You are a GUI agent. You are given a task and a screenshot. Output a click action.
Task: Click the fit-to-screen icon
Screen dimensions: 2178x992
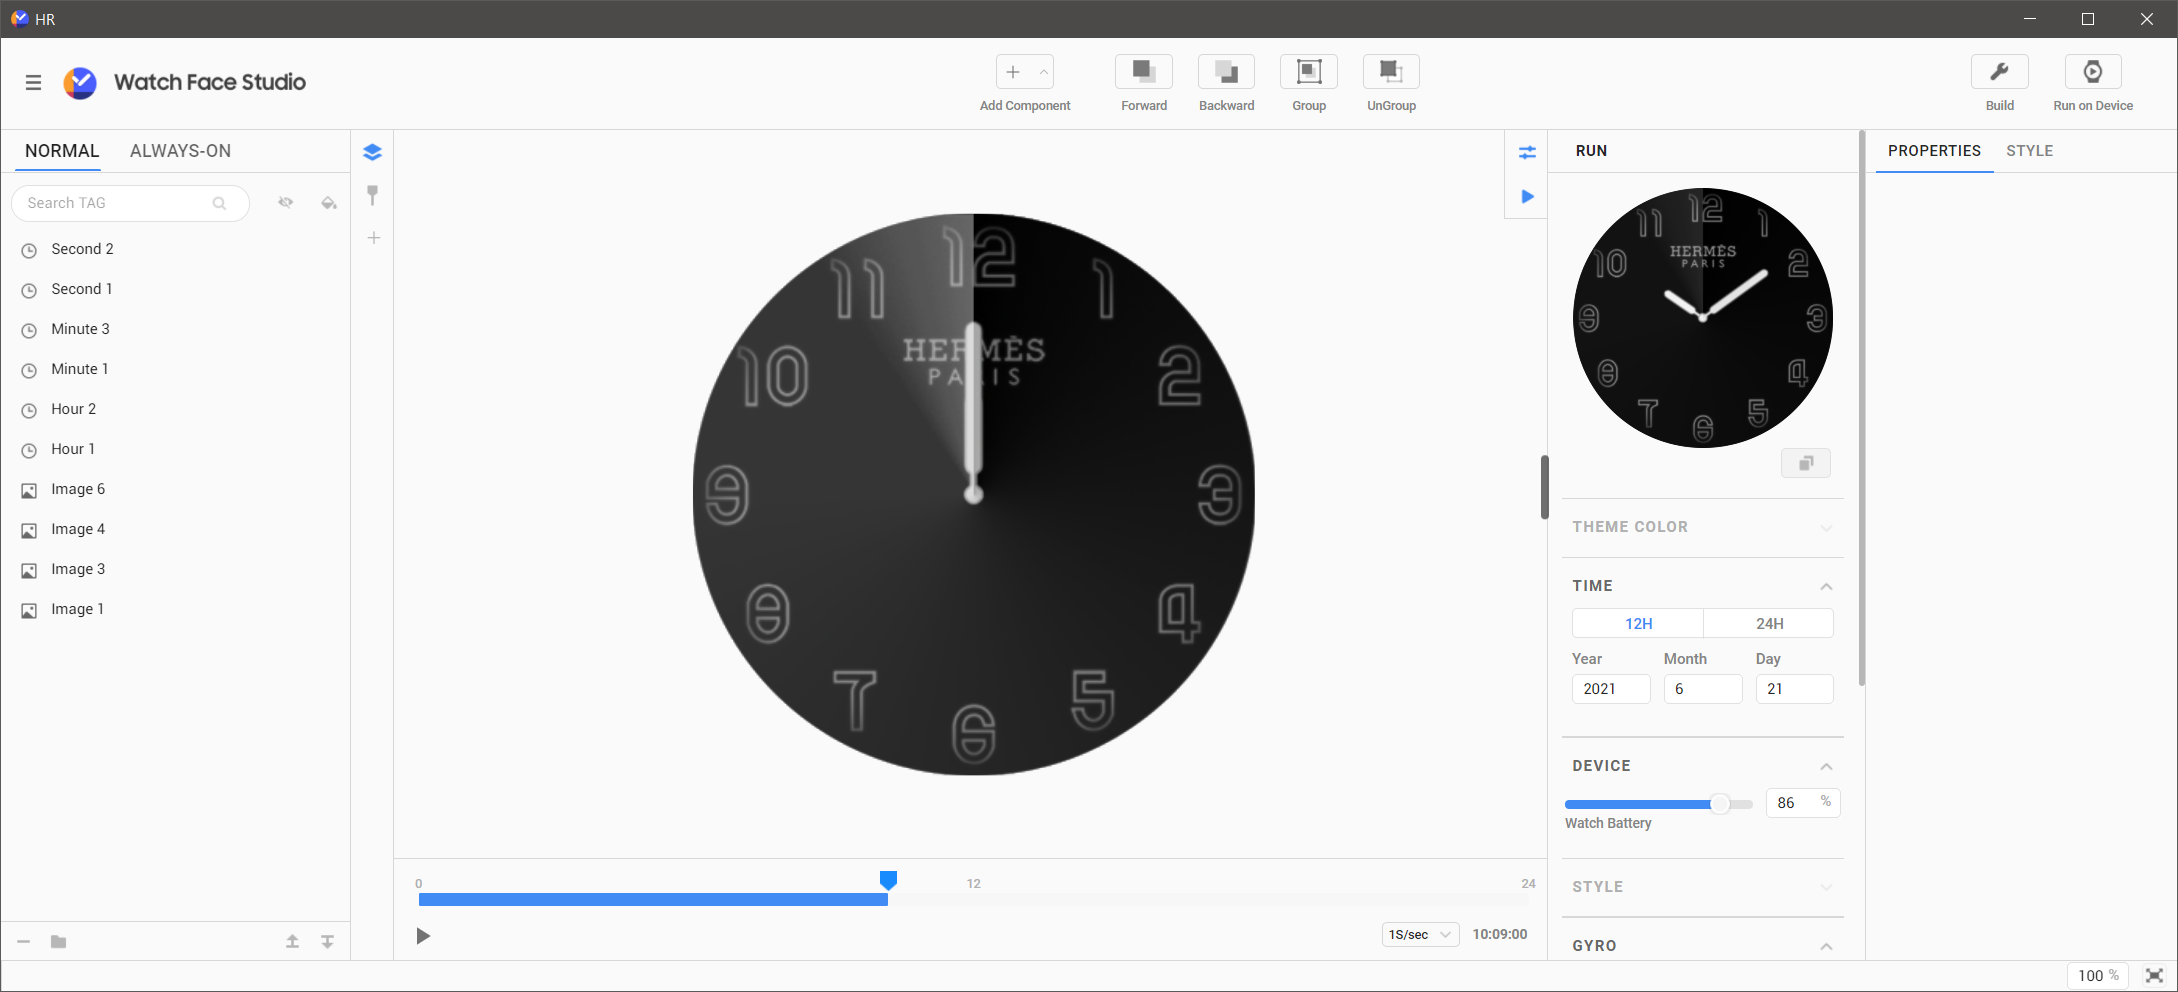(2154, 976)
